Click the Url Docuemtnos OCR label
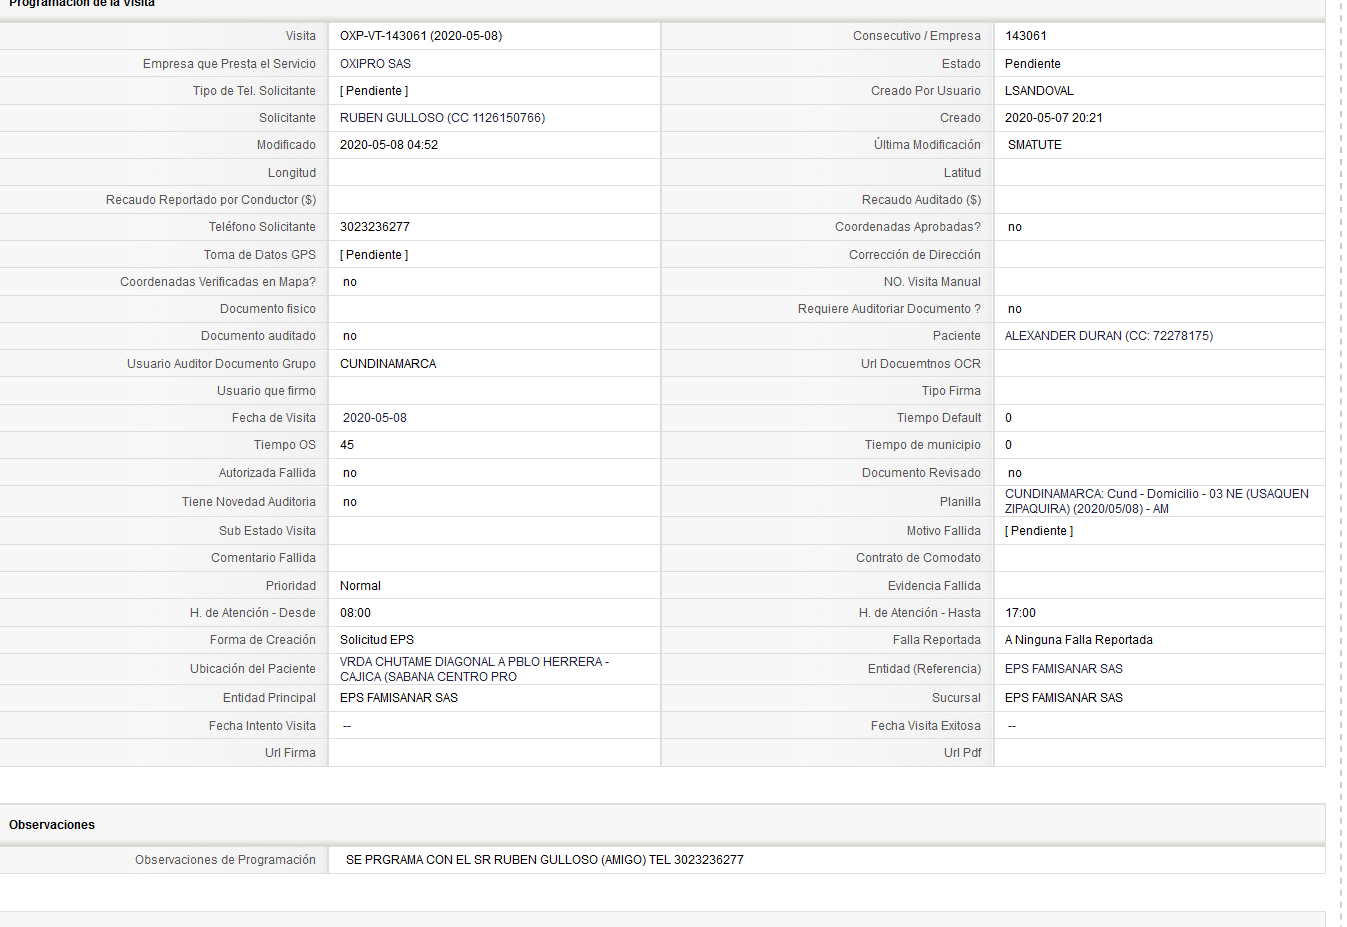Viewport: 1347px width, 927px height. coord(921,364)
